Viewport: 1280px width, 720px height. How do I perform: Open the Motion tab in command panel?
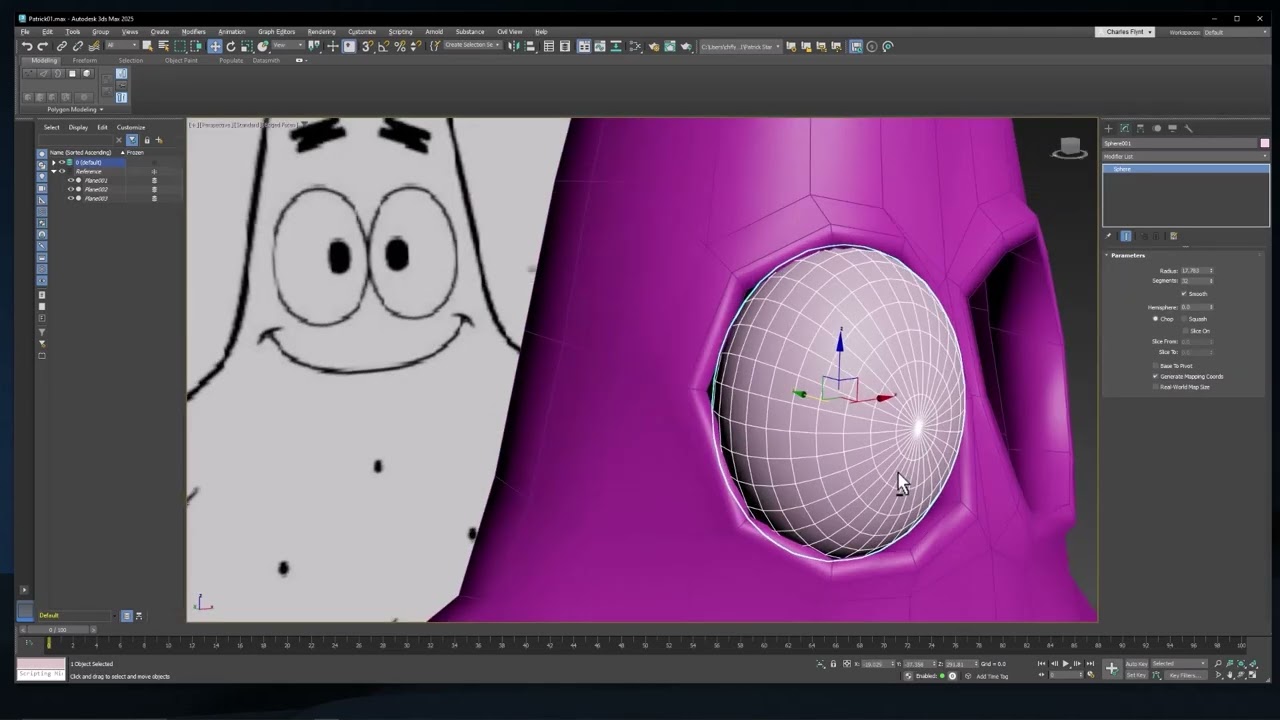pyautogui.click(x=1157, y=128)
